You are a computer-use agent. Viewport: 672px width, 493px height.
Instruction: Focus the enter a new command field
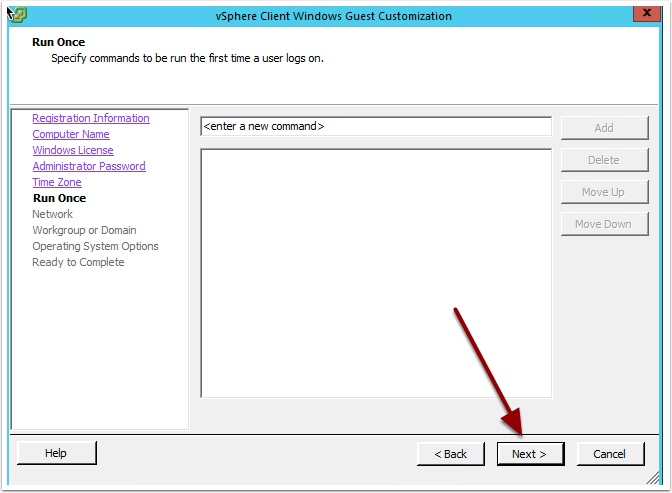pos(376,126)
